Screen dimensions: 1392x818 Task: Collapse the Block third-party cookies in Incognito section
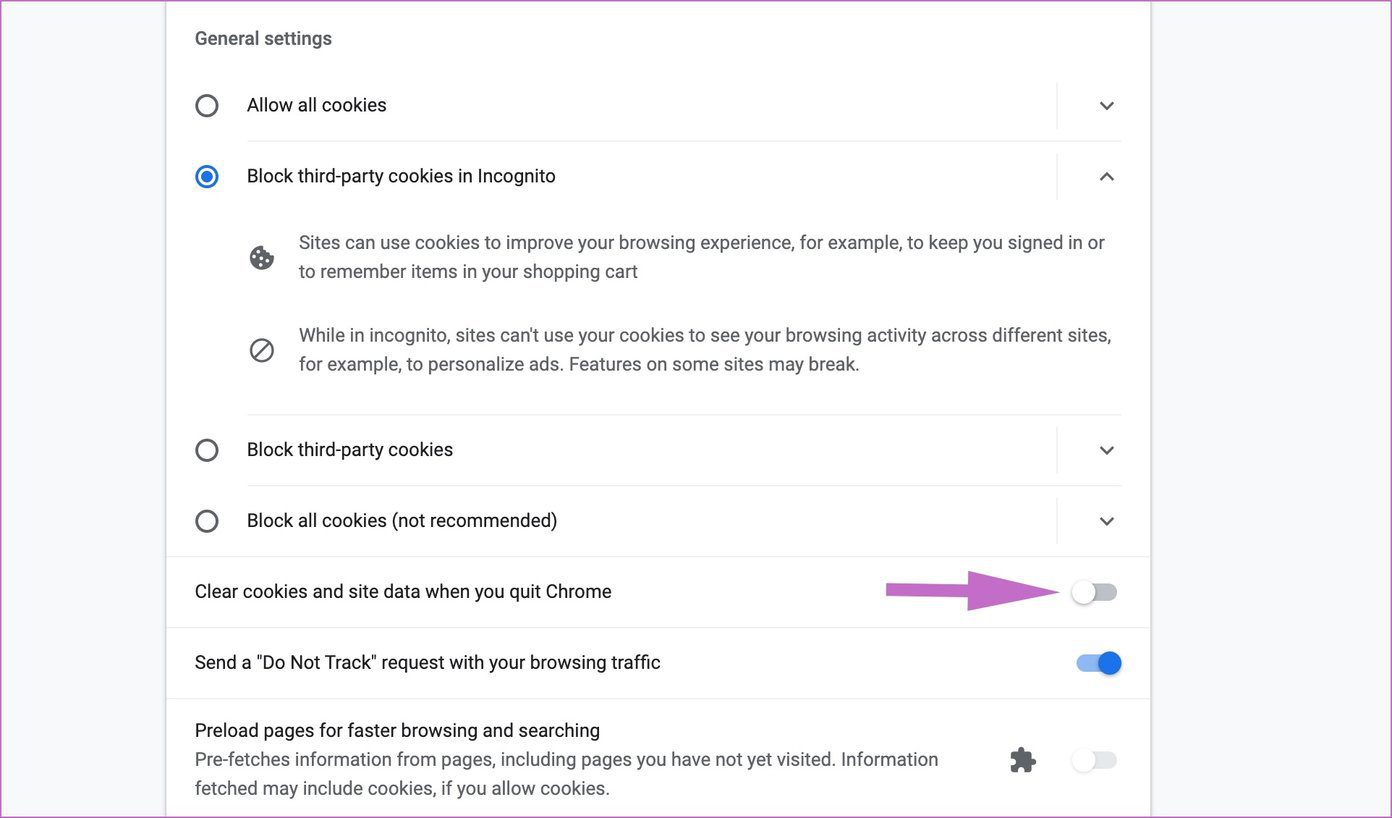click(1107, 177)
